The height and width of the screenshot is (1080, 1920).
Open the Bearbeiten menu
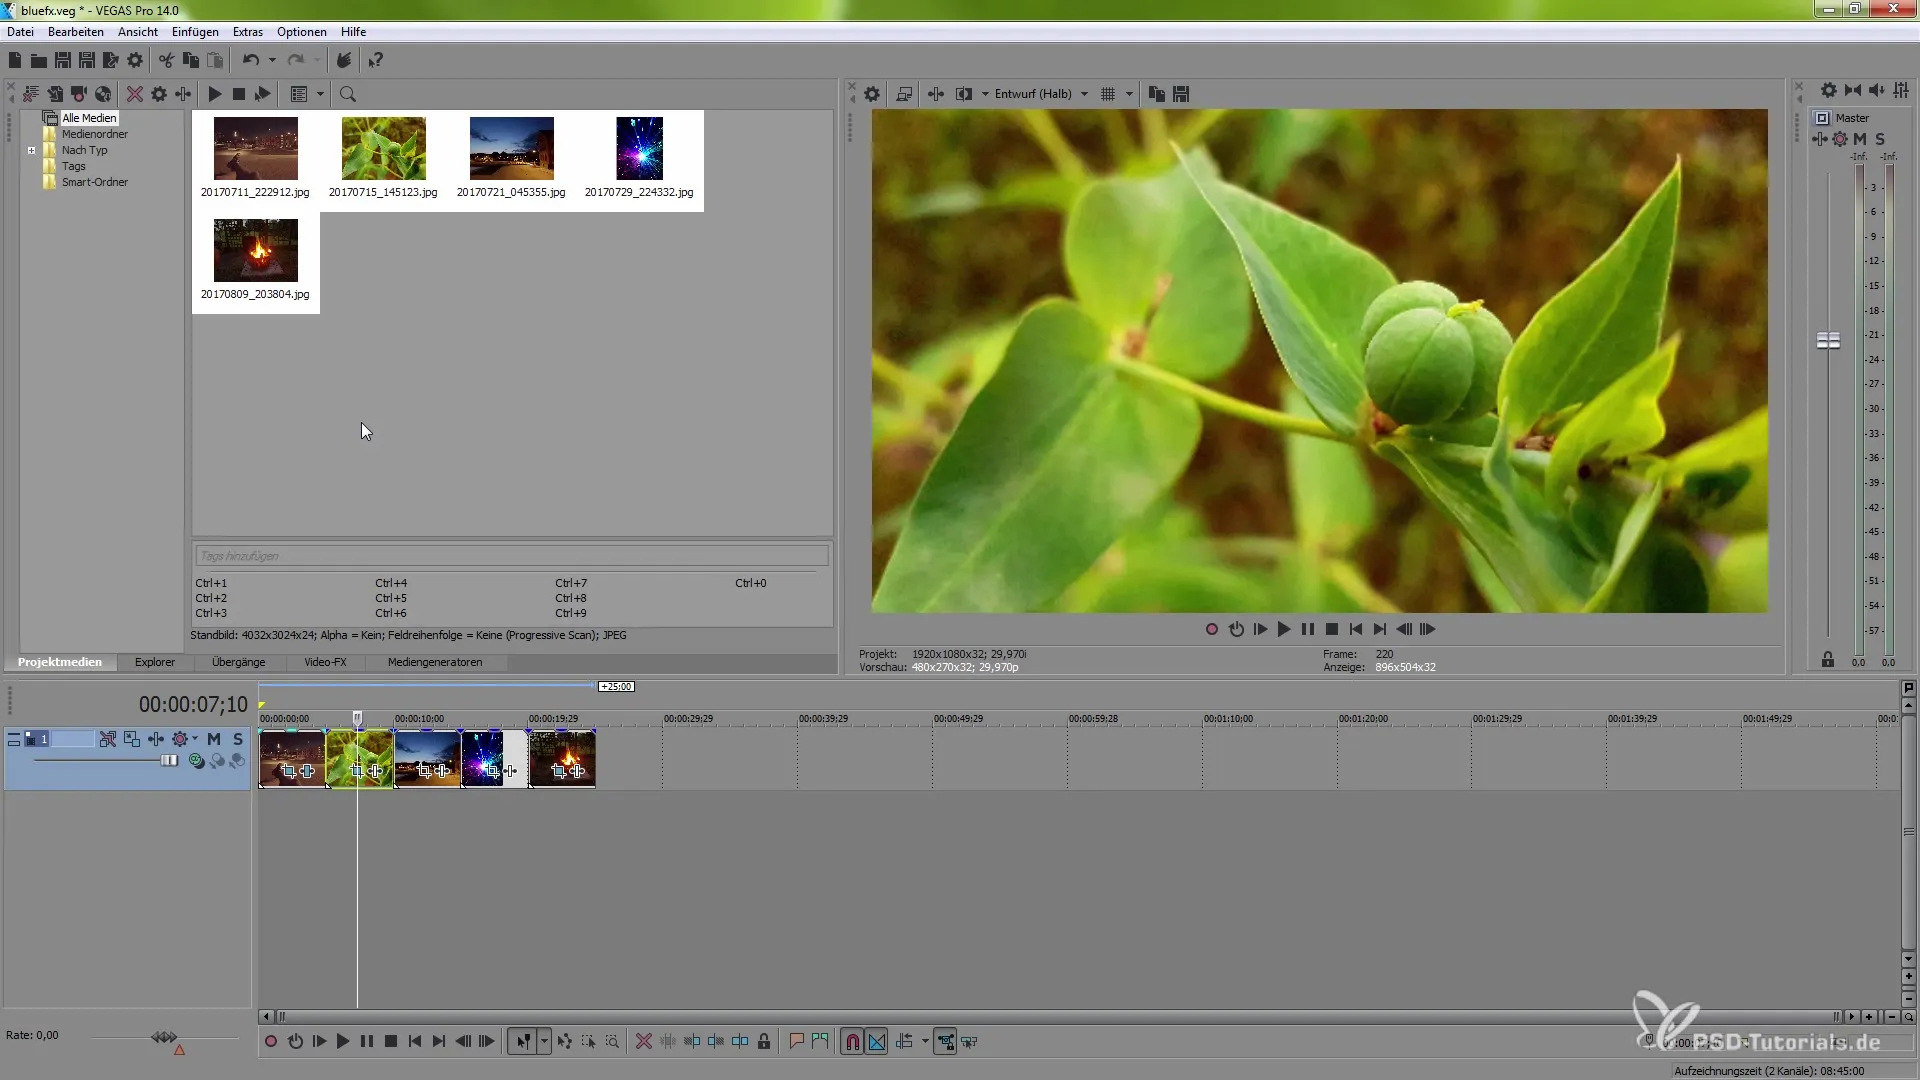(x=76, y=32)
